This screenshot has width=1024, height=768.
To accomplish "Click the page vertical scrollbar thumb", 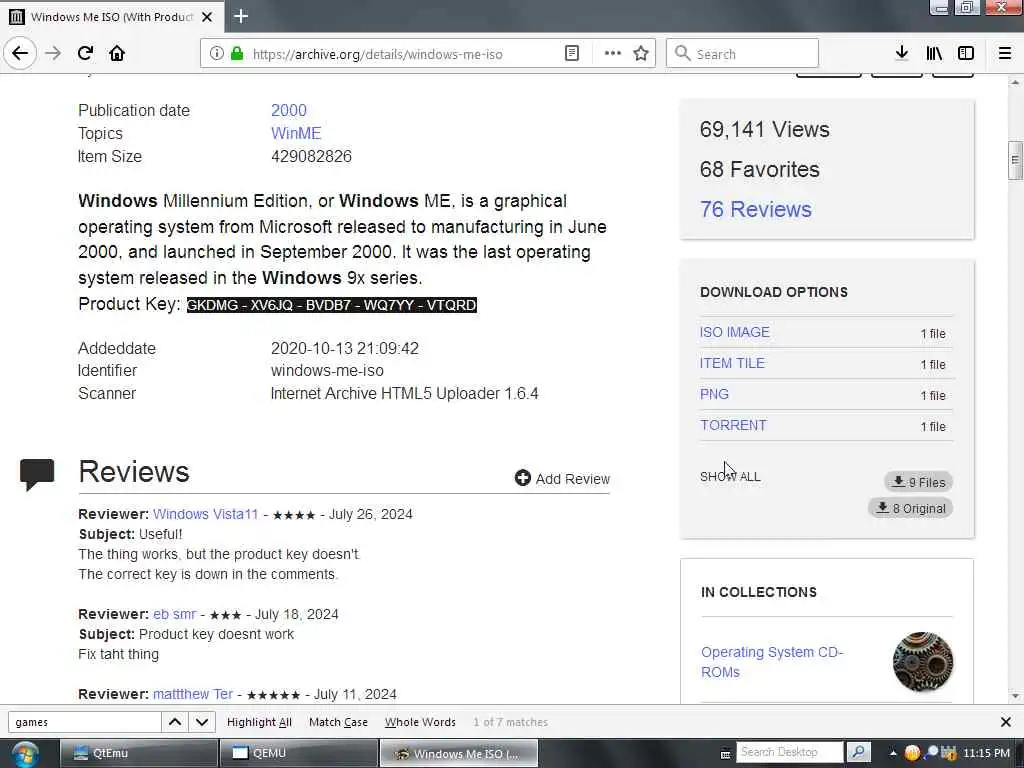I will (1015, 160).
